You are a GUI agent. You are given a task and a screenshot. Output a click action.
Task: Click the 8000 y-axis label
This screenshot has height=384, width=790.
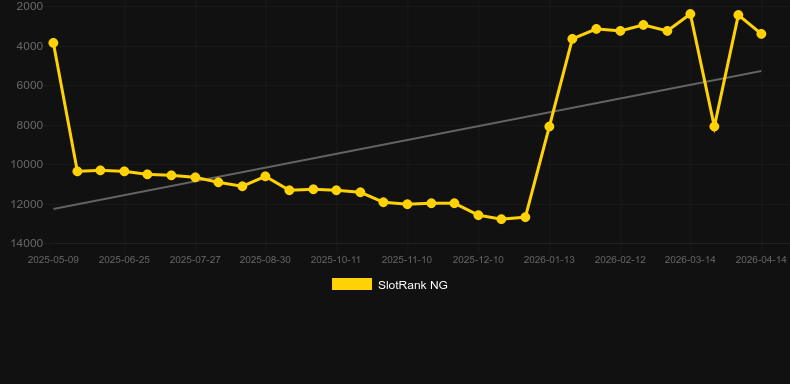coord(29,125)
